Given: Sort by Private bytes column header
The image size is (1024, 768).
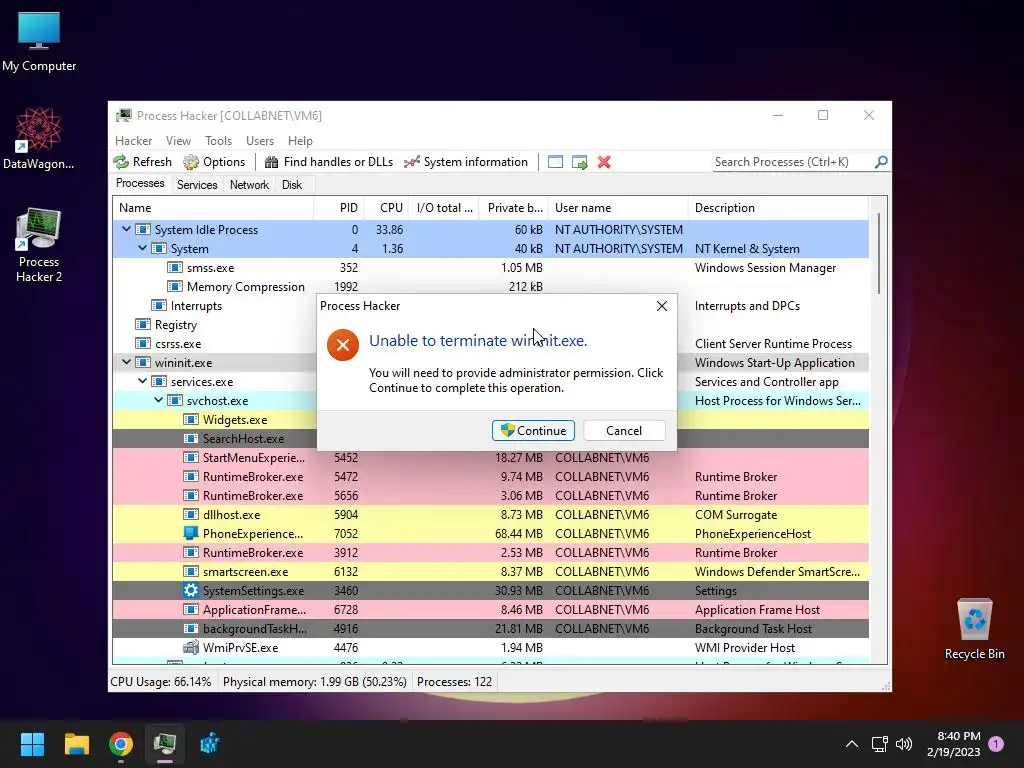Looking at the screenshot, I should click(514, 208).
